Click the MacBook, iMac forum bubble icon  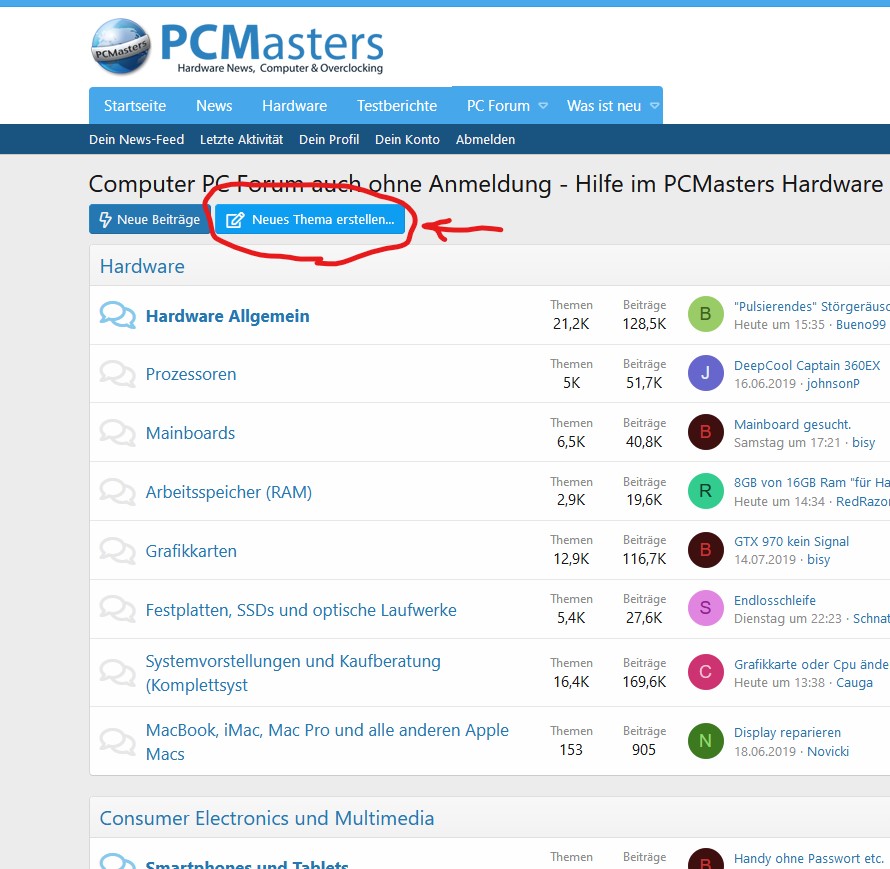117,741
